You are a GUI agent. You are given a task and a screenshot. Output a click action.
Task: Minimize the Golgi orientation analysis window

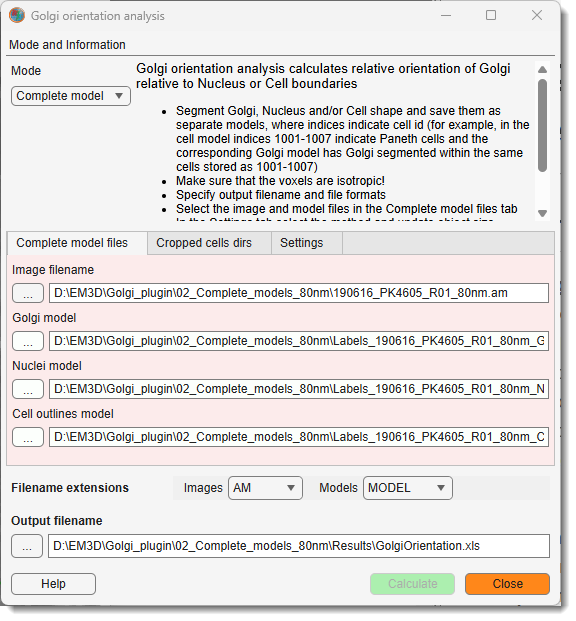(446, 15)
